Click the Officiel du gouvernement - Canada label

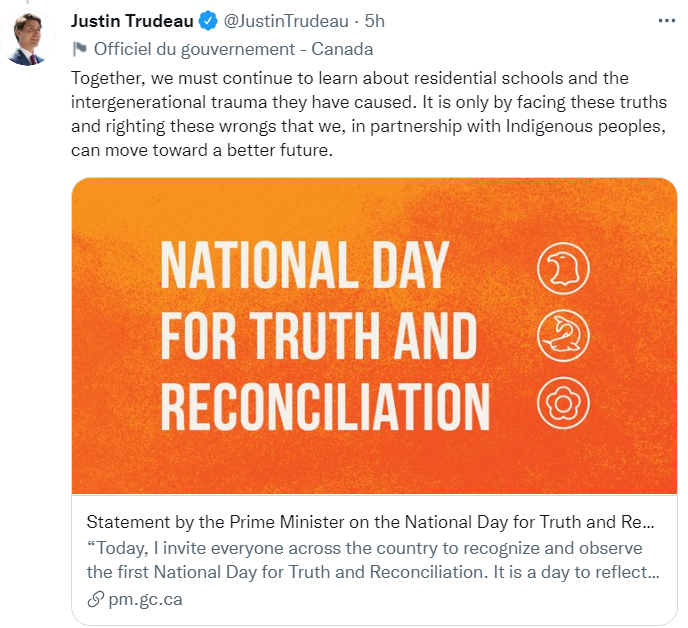pyautogui.click(x=233, y=50)
